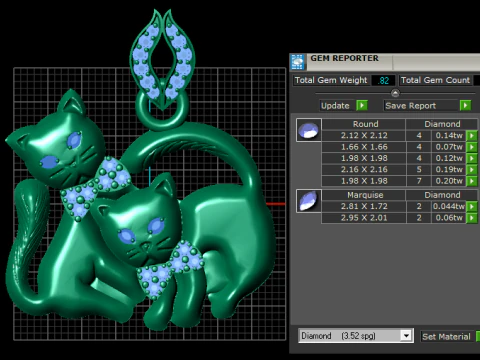Viewport: 480px width, 360px height.
Task: Click the 0.14tw weight cell
Action: tap(449, 136)
